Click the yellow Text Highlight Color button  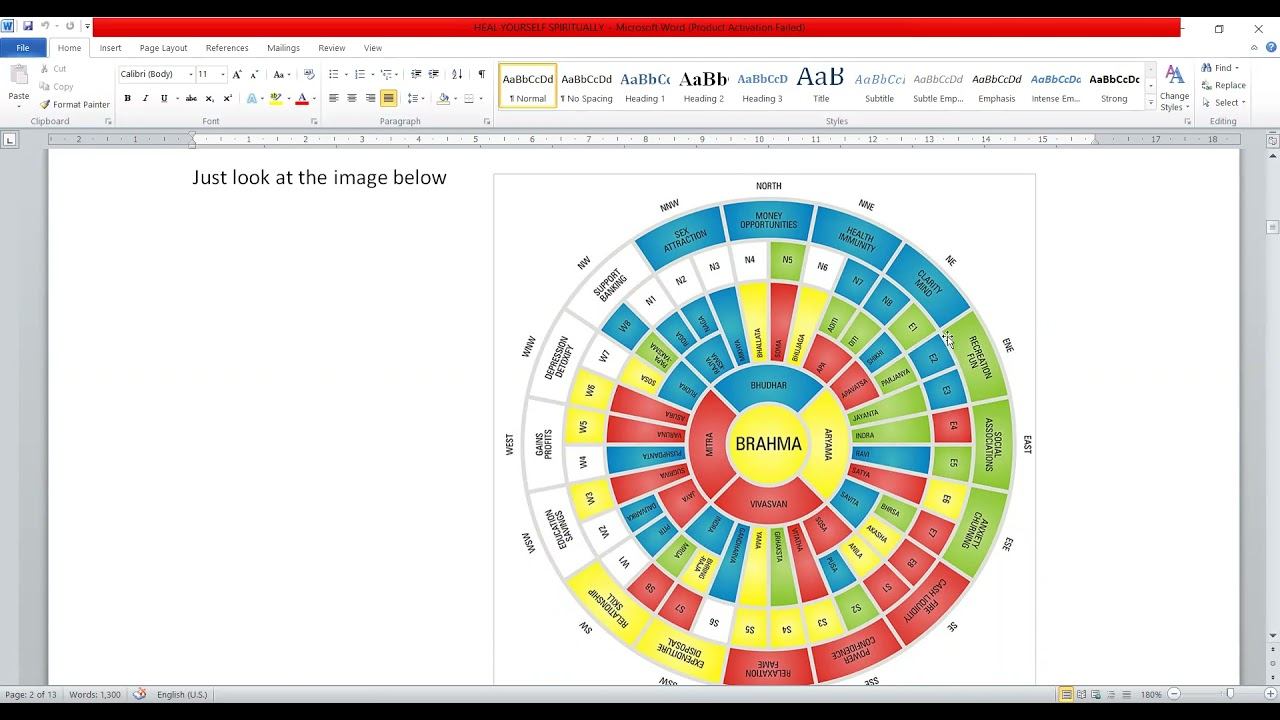tap(275, 98)
